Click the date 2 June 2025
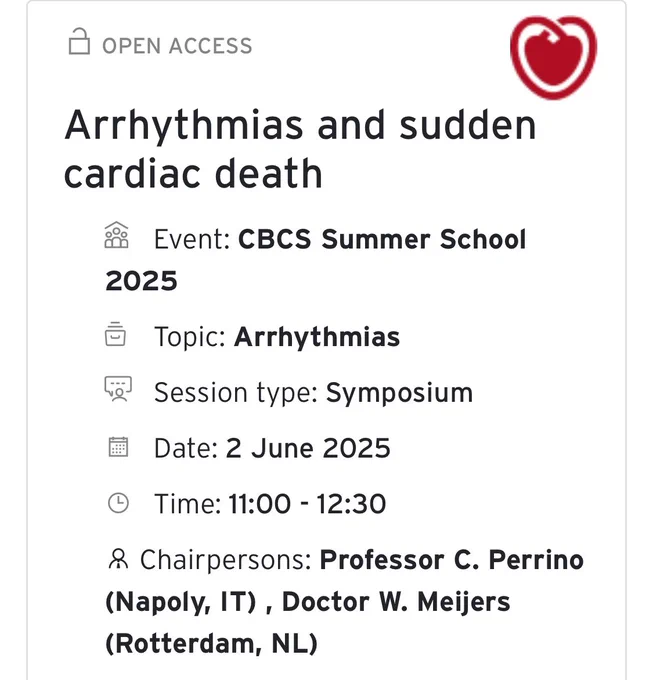This screenshot has width=653, height=680. (x=308, y=448)
